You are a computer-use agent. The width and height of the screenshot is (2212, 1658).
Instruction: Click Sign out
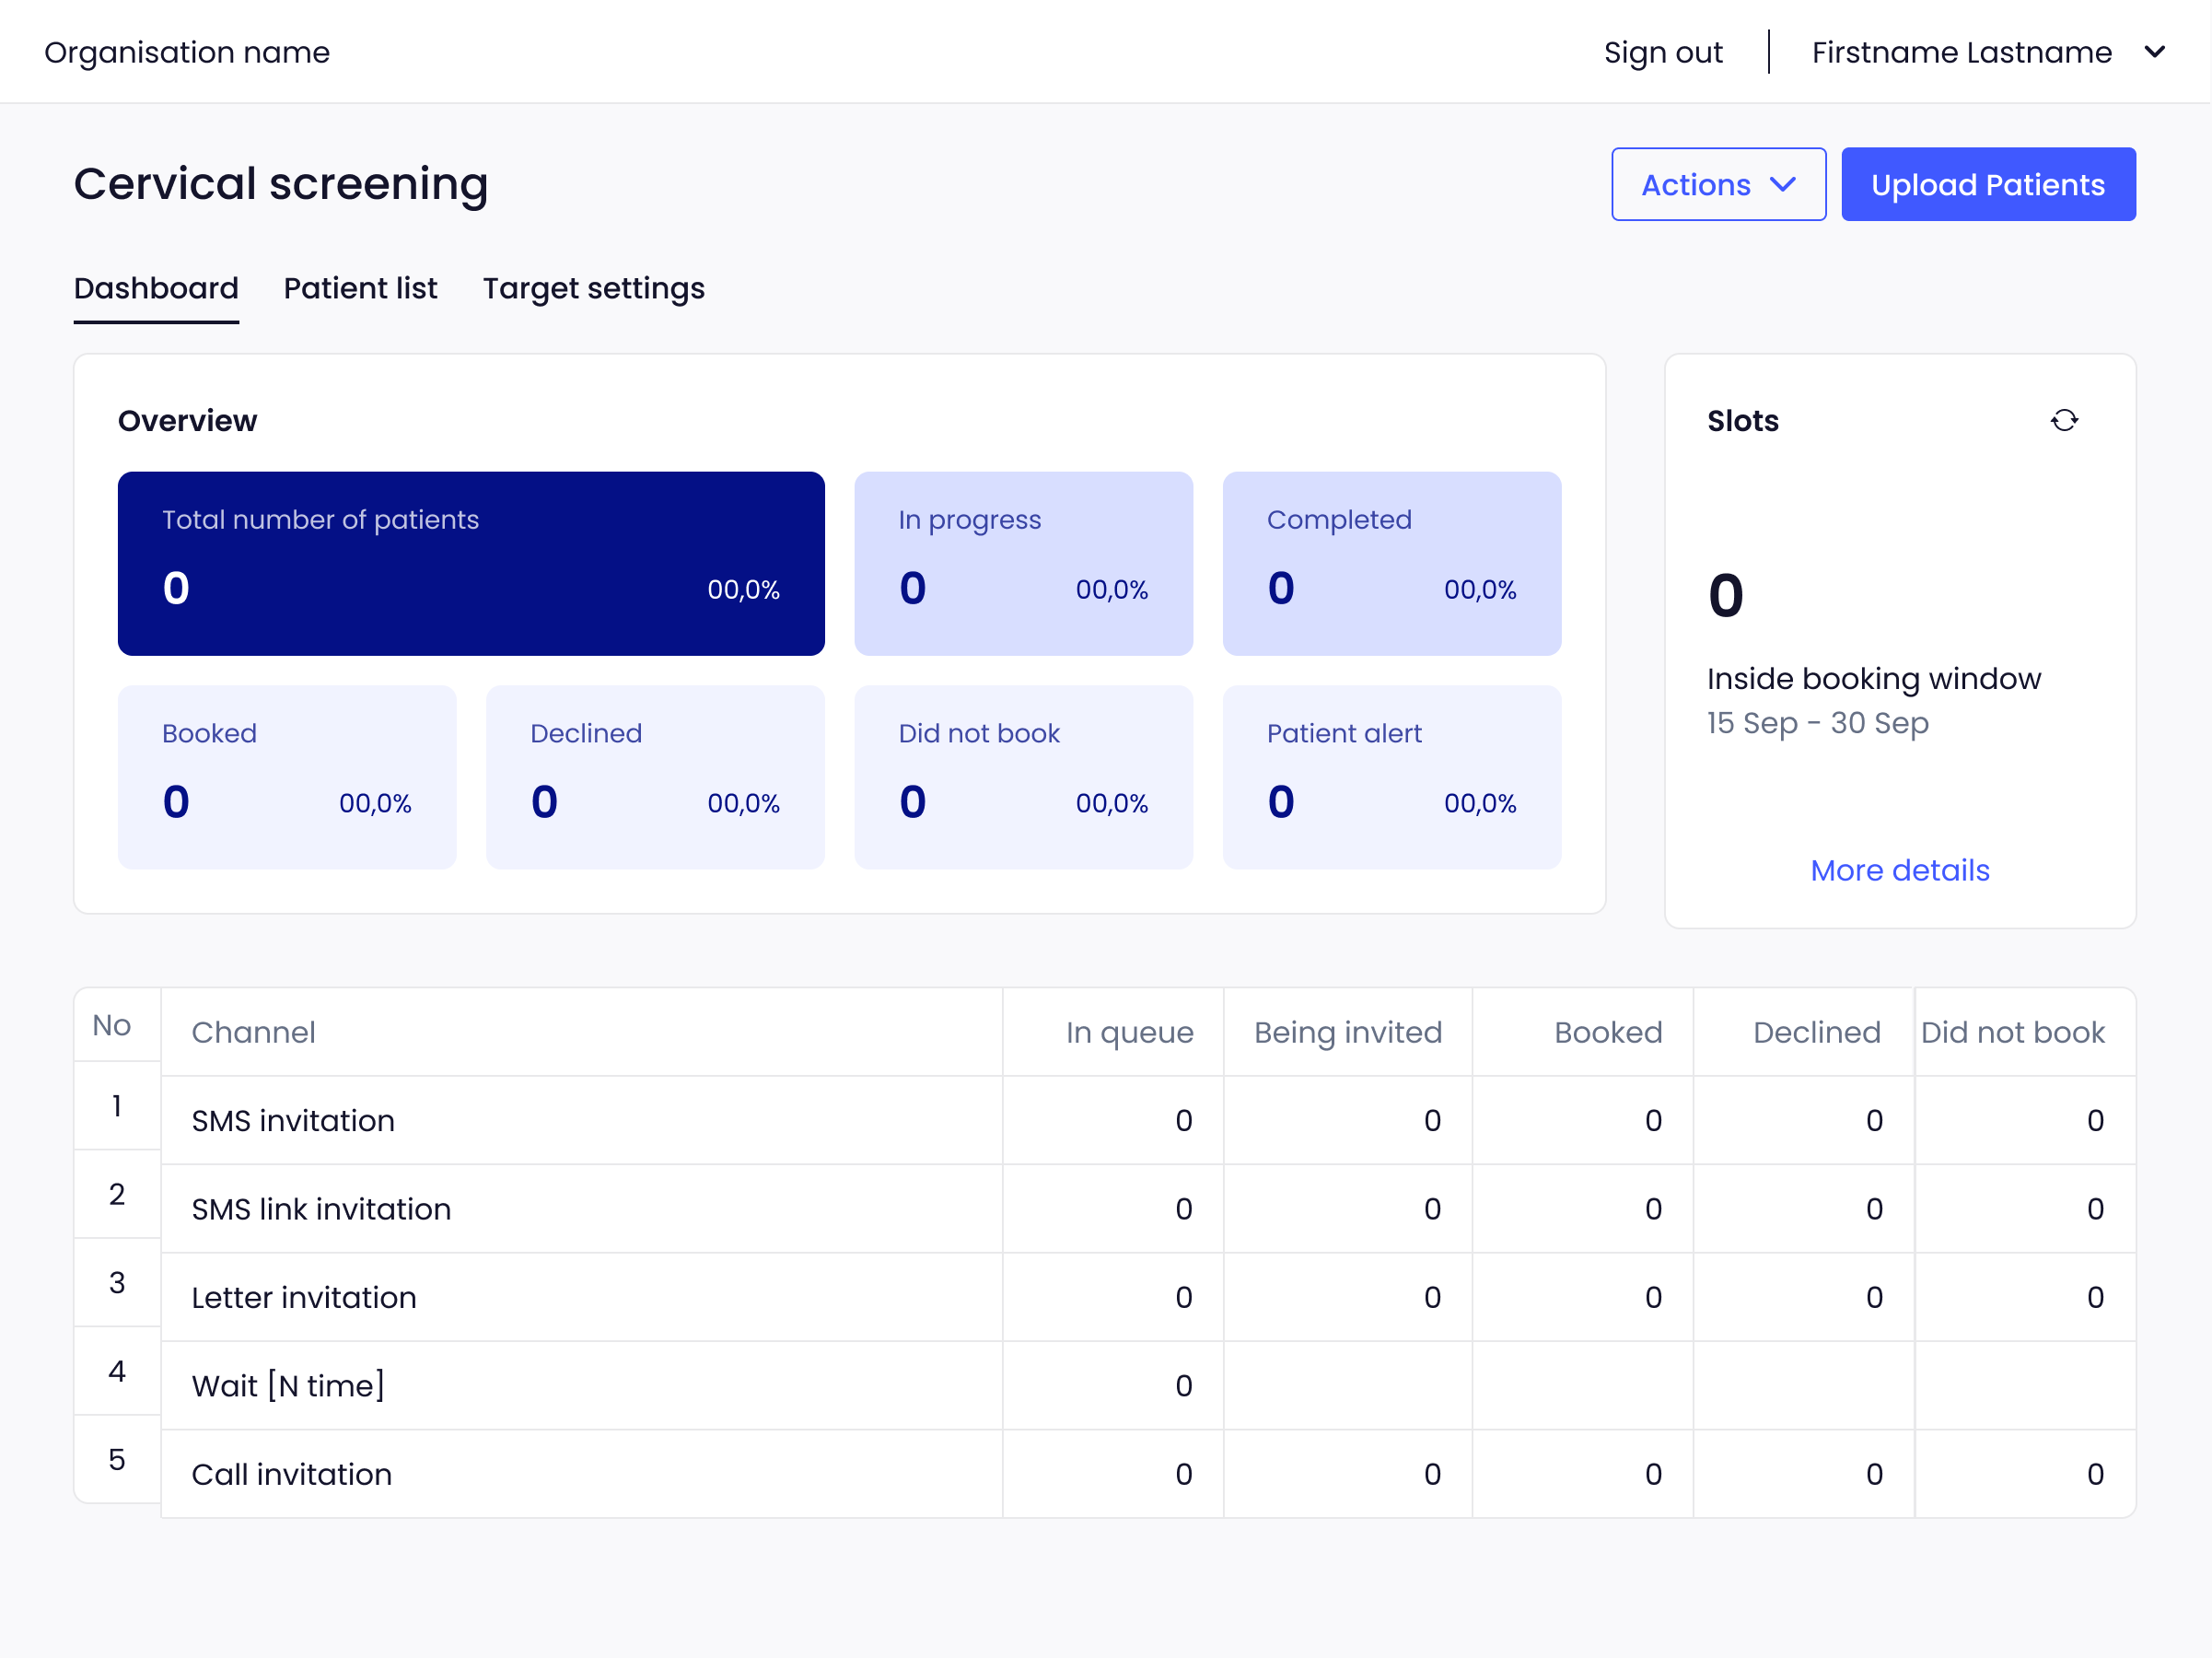[x=1662, y=52]
